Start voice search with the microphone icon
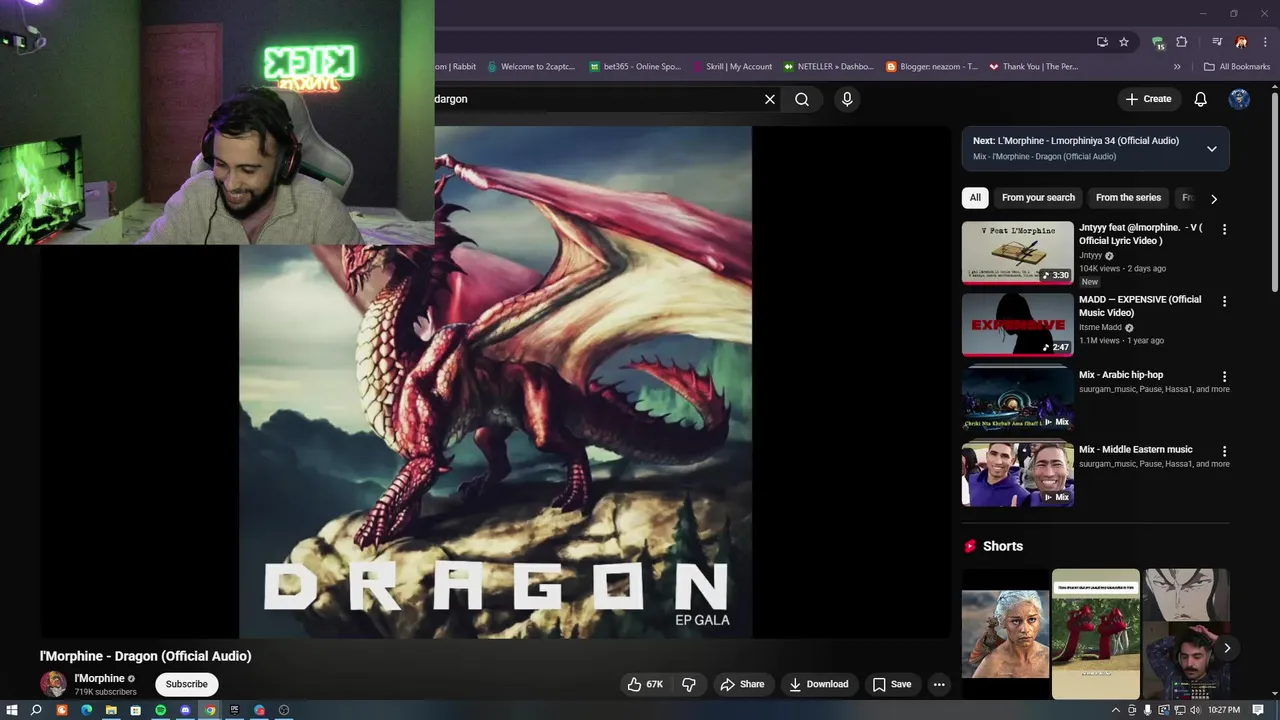This screenshot has height=720, width=1280. (x=847, y=99)
